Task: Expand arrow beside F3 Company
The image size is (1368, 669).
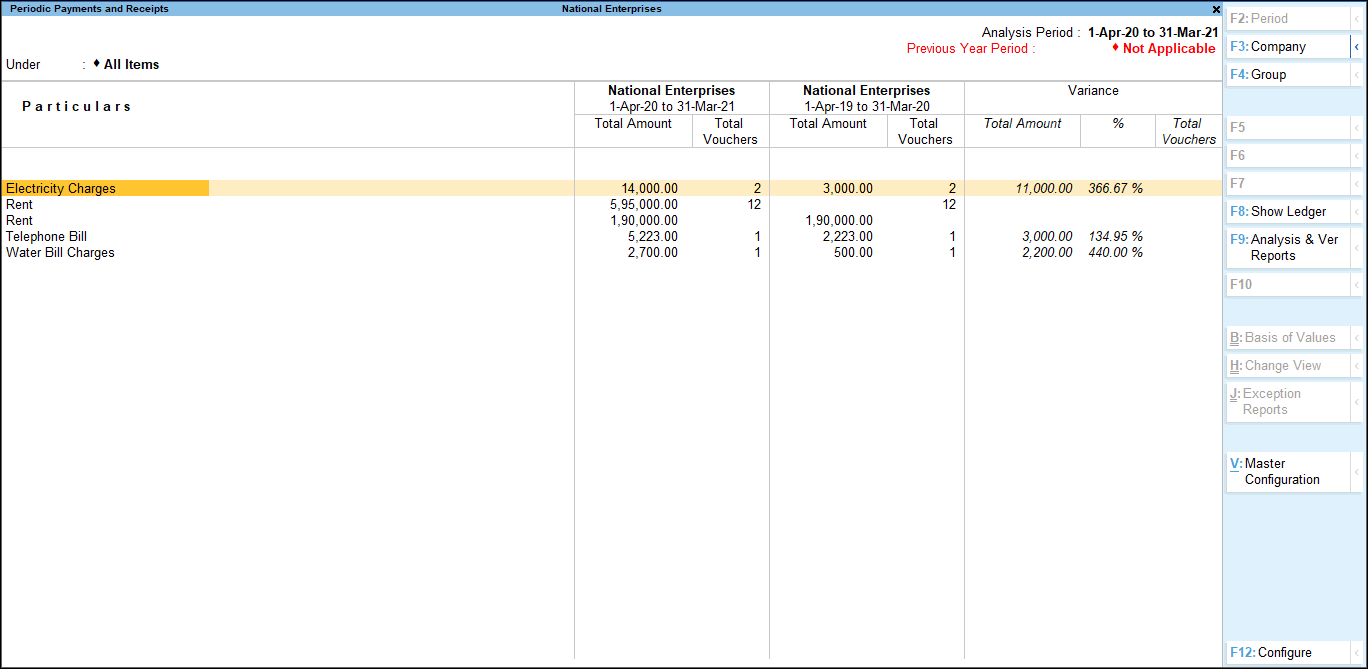Action: pyautogui.click(x=1357, y=47)
